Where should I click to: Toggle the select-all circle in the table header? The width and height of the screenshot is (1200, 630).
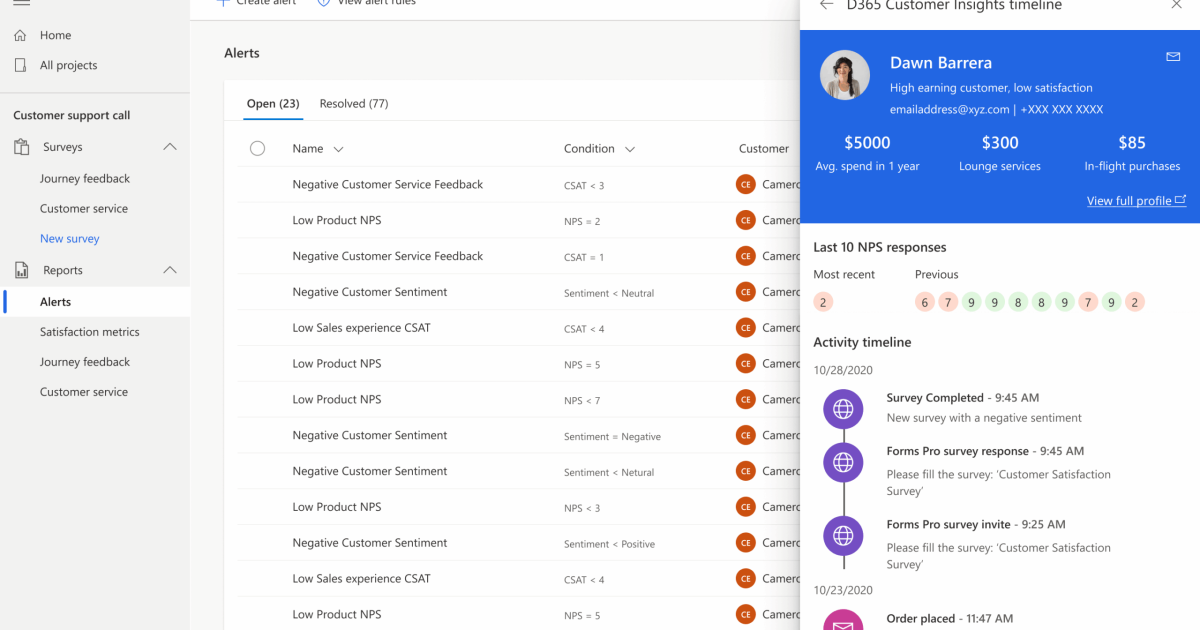257,148
